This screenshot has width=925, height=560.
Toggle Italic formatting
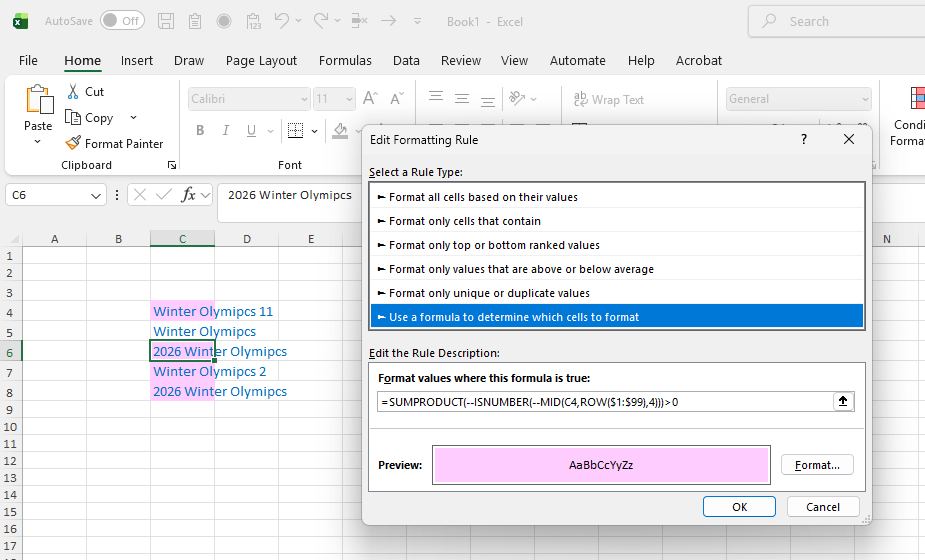point(225,130)
